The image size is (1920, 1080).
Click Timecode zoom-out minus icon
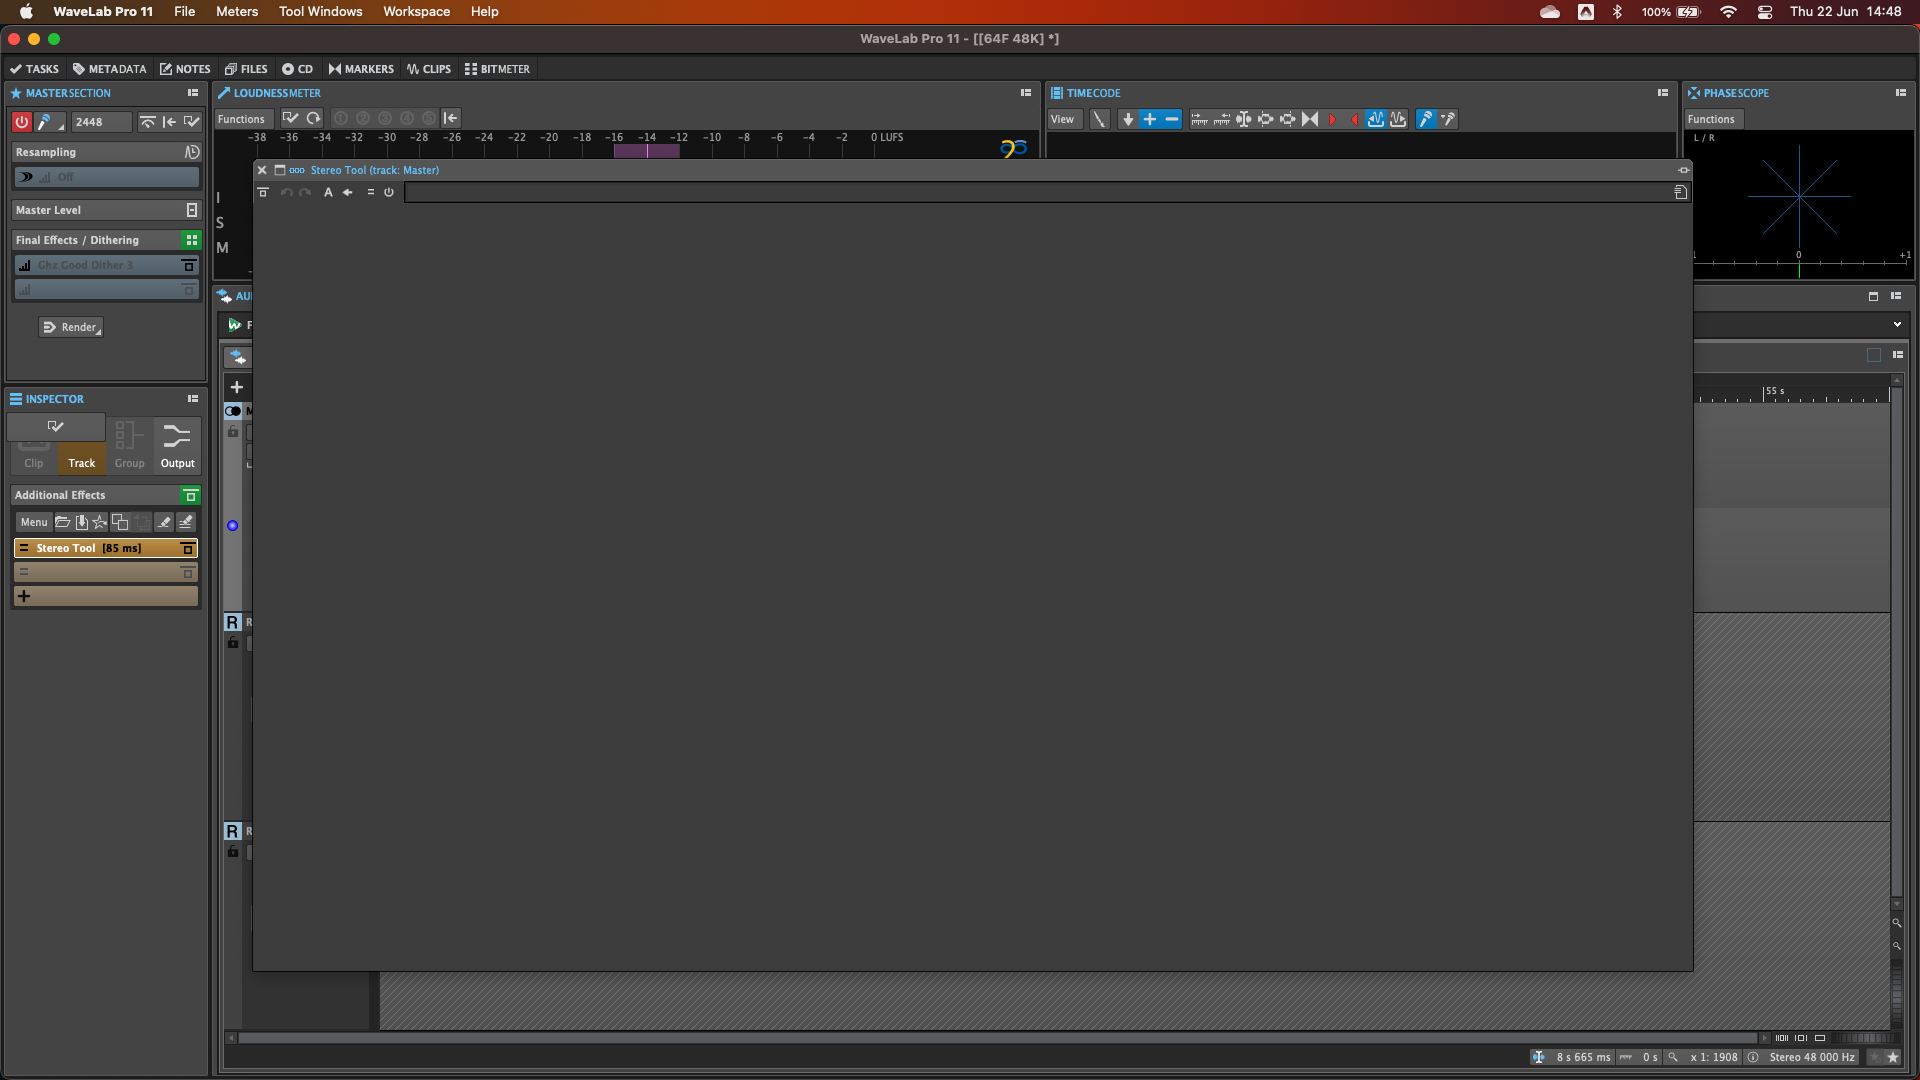click(x=1172, y=119)
